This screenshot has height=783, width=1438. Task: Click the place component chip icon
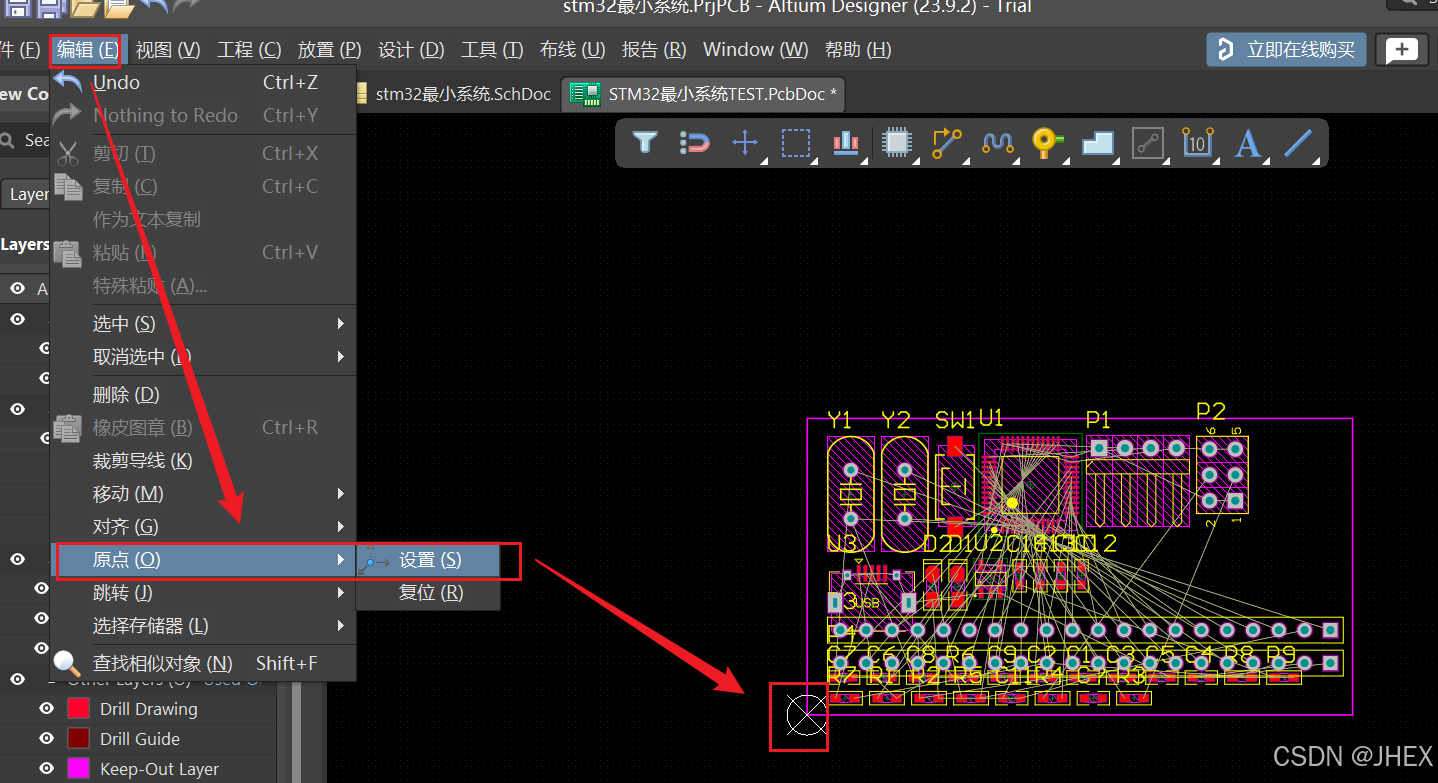897,143
